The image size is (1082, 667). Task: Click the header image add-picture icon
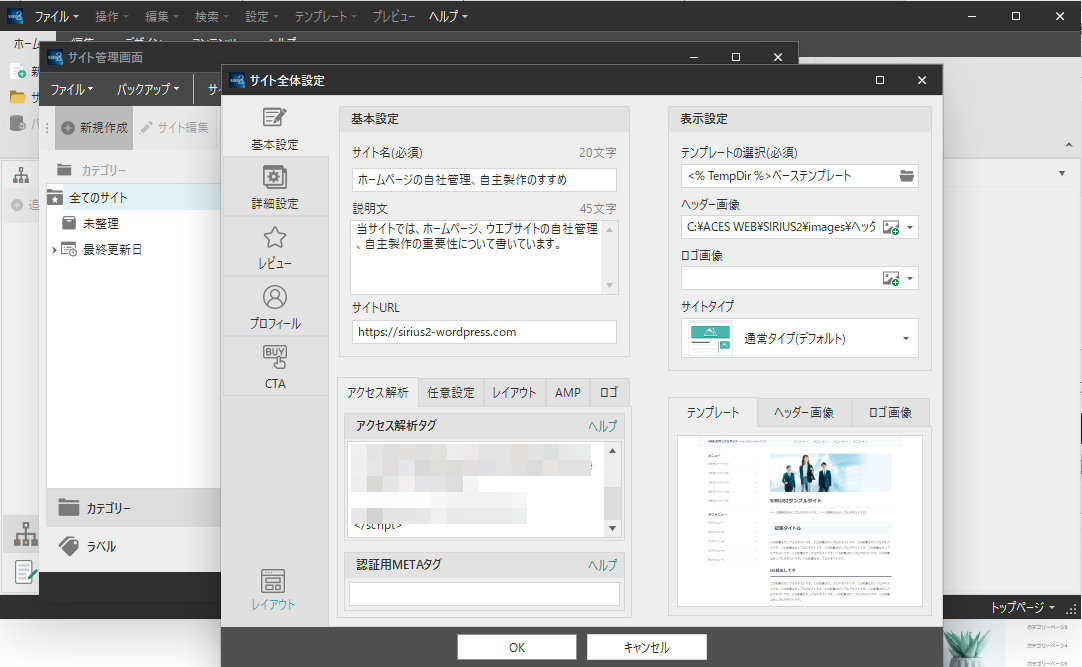(x=890, y=228)
